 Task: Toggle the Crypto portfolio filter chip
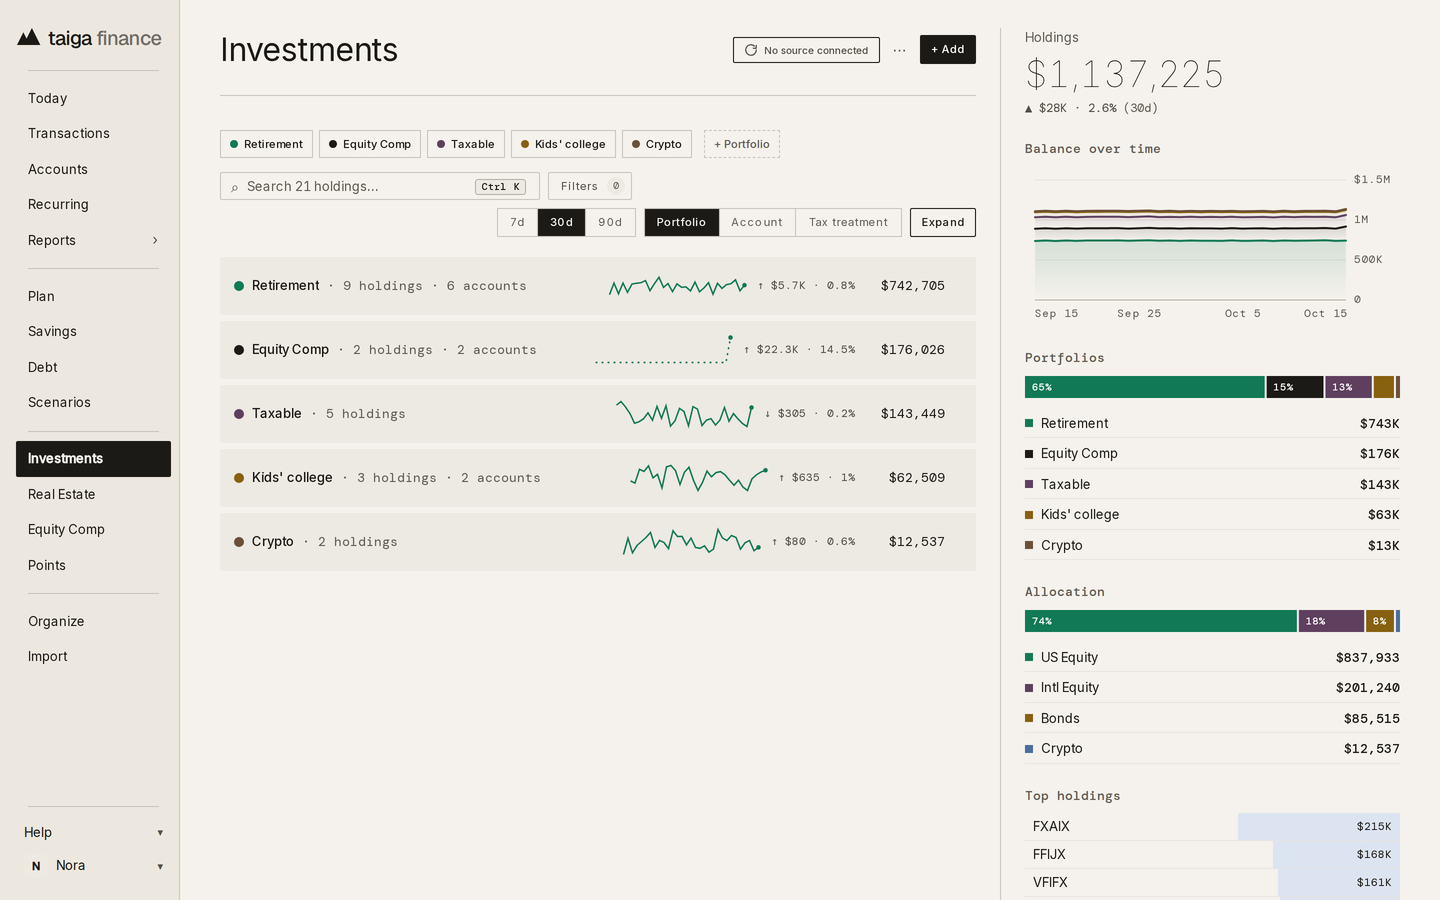click(x=657, y=144)
